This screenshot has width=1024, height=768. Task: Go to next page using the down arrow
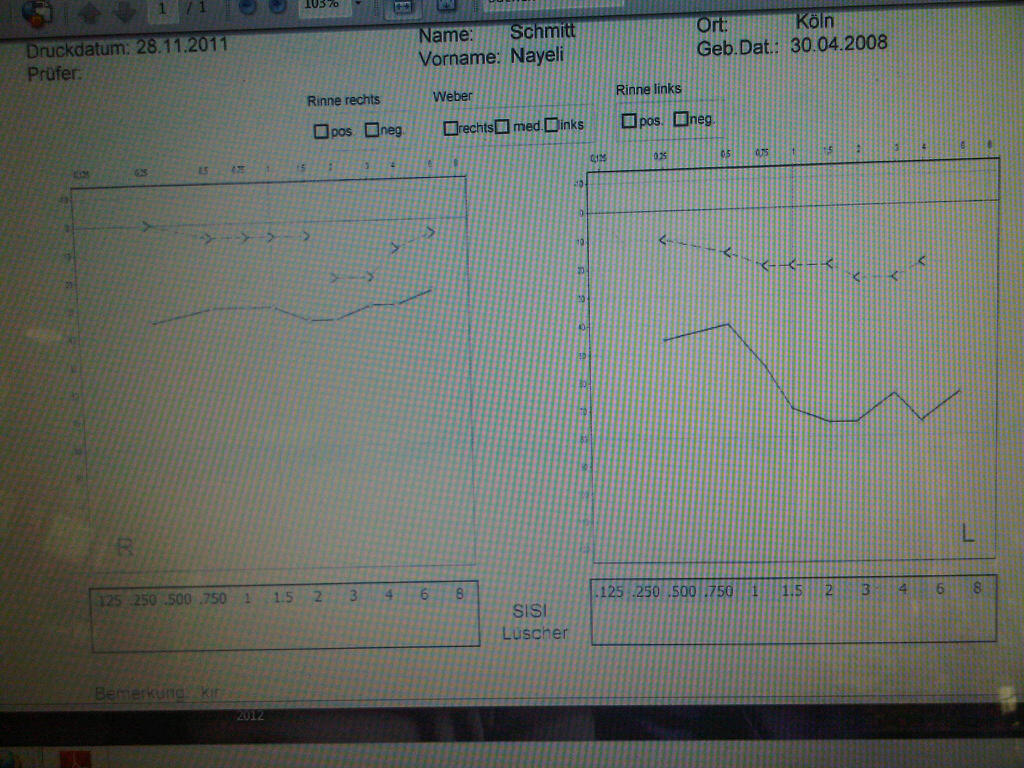point(125,11)
